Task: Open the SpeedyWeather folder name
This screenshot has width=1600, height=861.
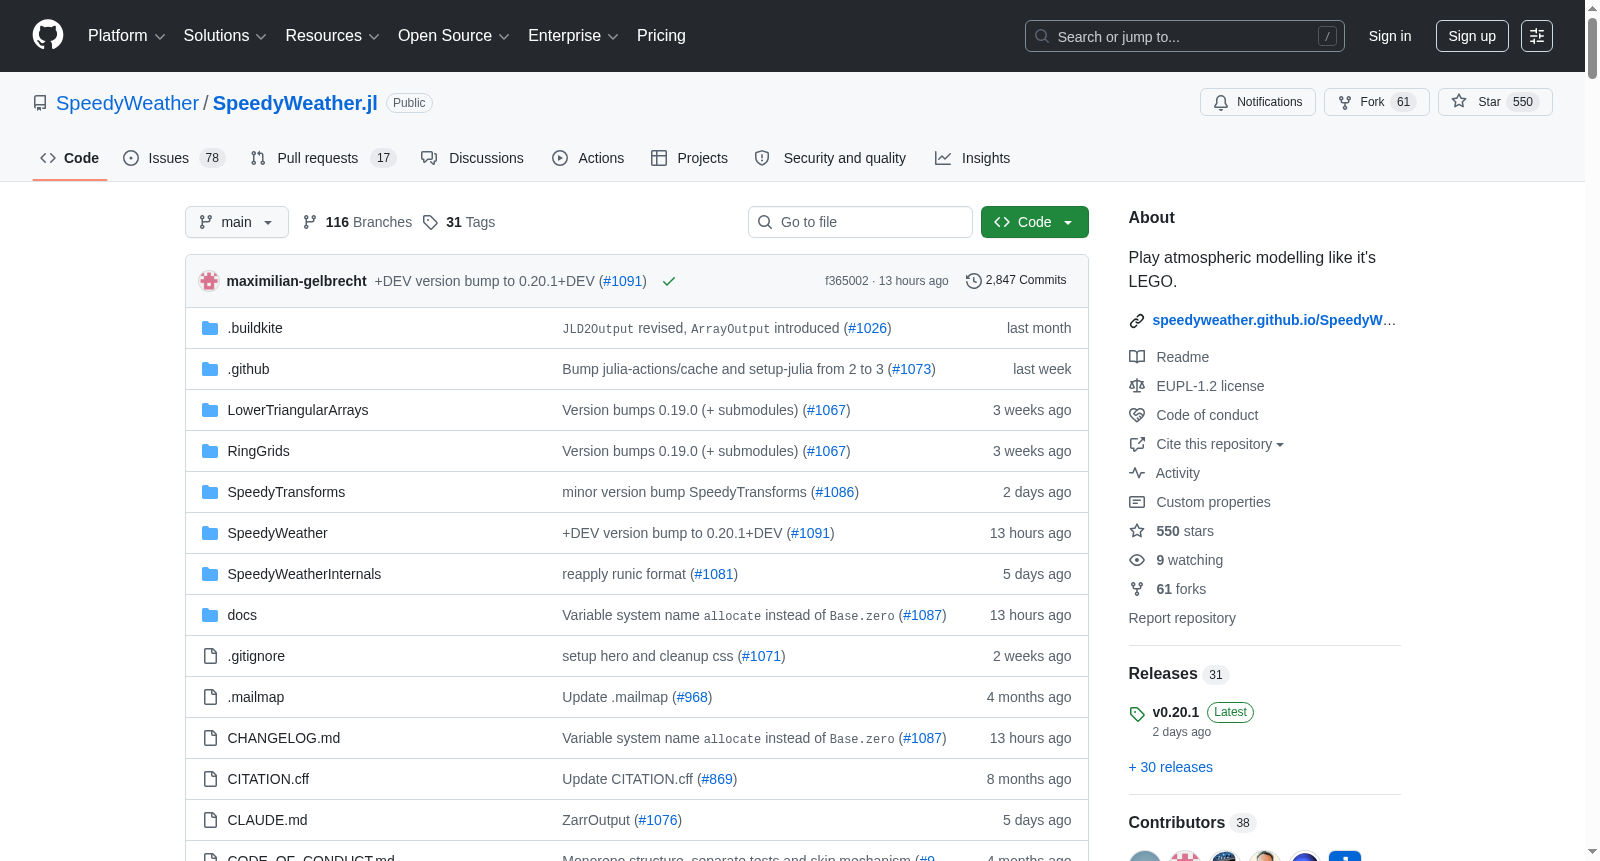Action: tap(278, 533)
